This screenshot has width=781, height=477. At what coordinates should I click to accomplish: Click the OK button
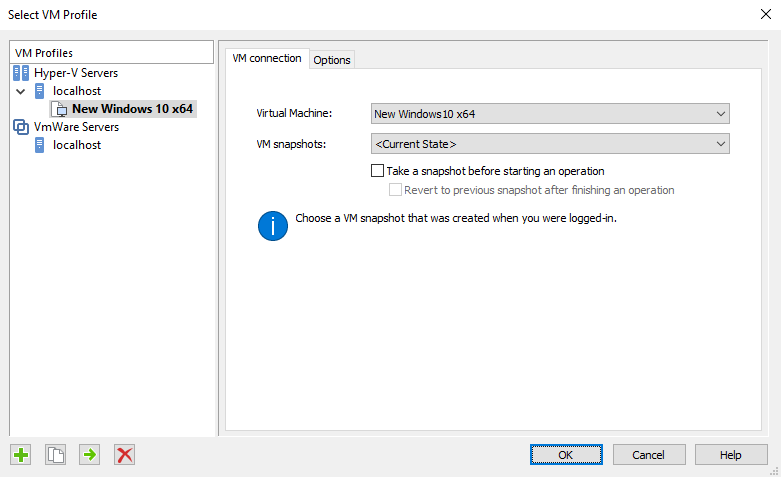[x=566, y=455]
